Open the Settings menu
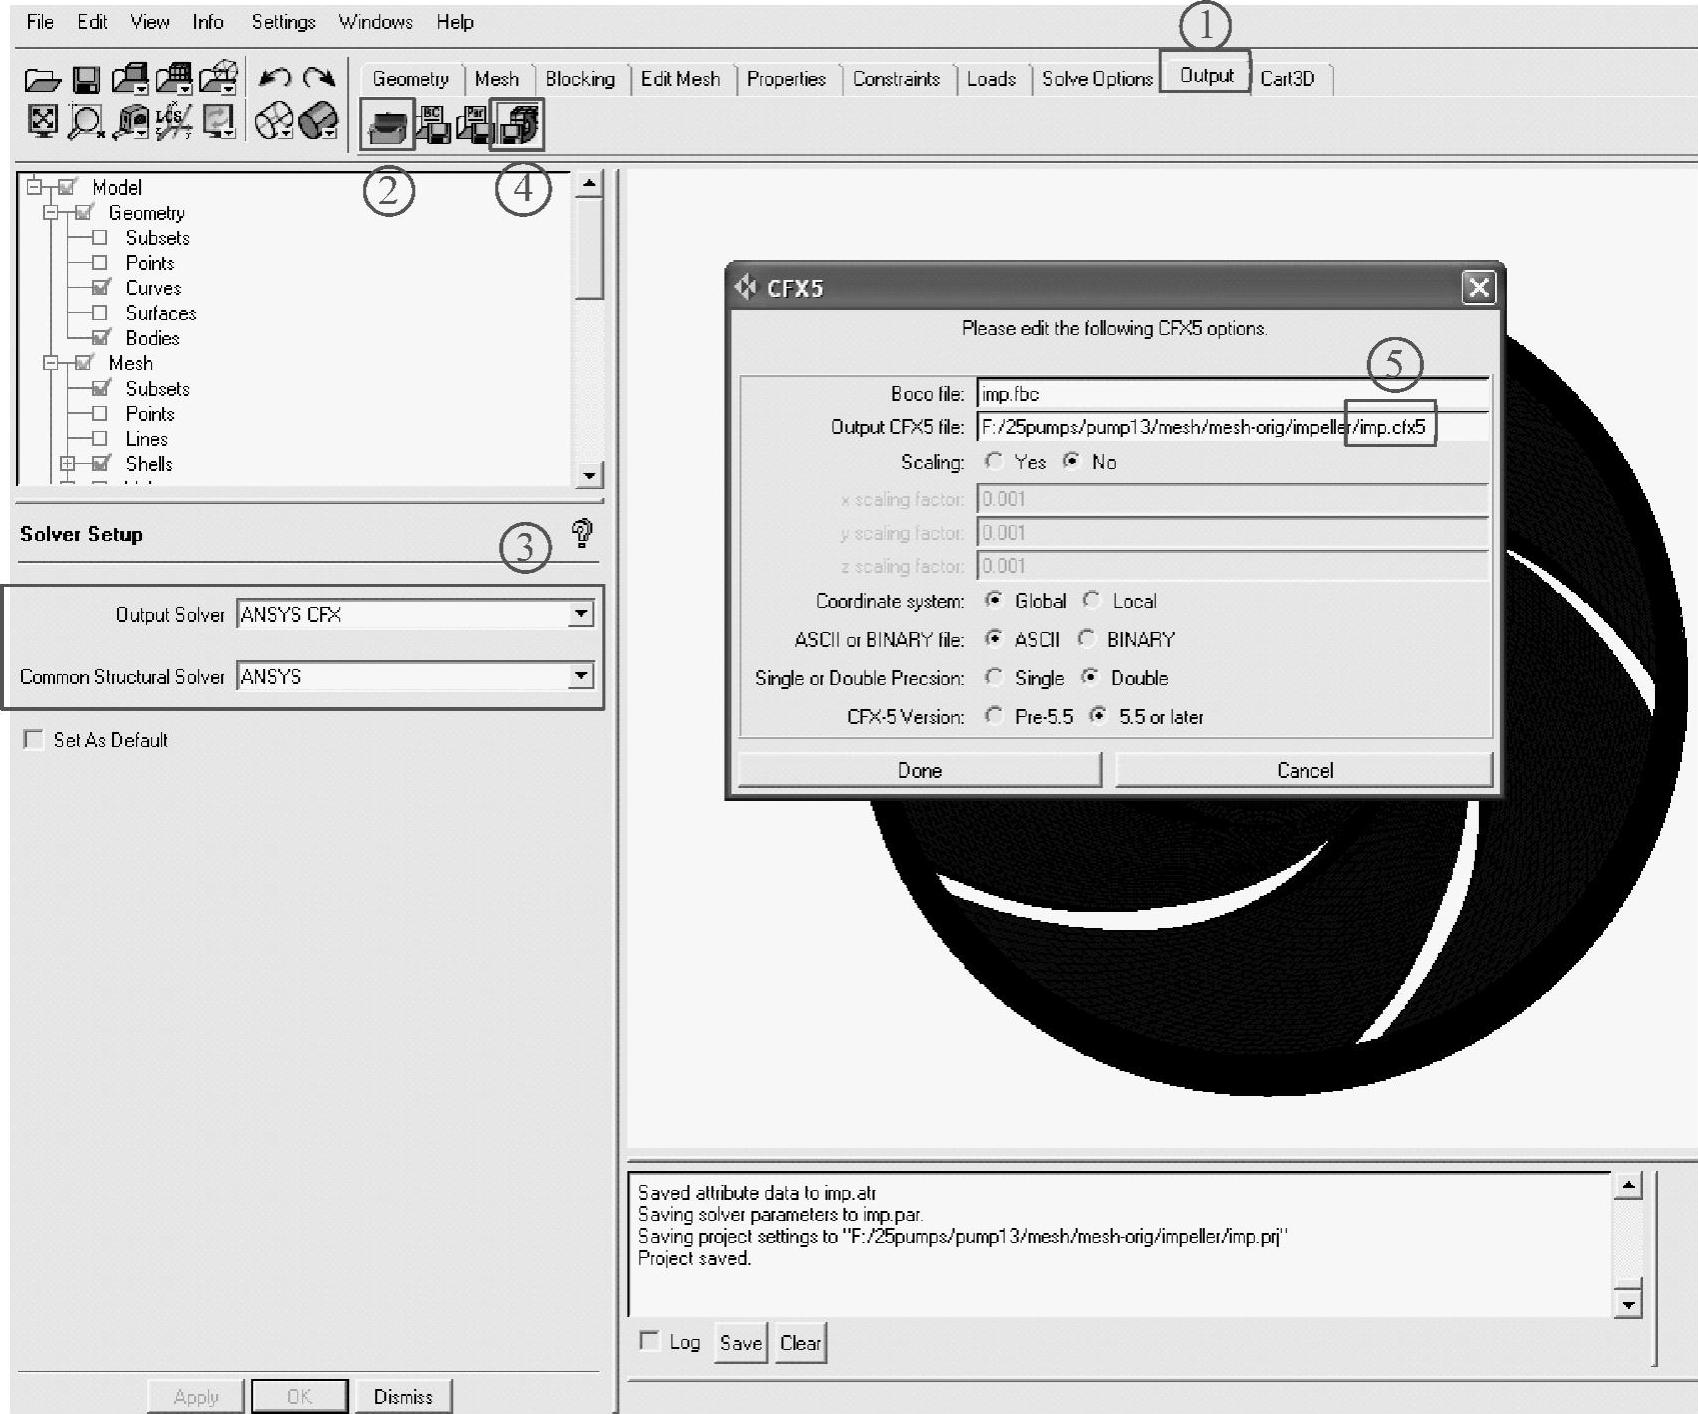Image resolution: width=1698 pixels, height=1414 pixels. (283, 22)
